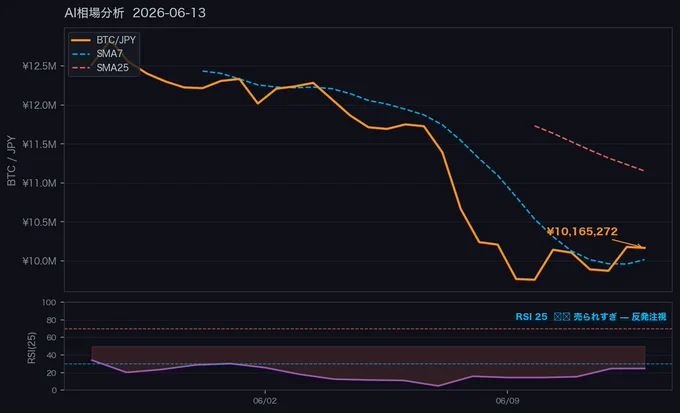Image resolution: width=680 pixels, height=413 pixels.
Task: Click the RSI axis label 20
Action: point(51,373)
